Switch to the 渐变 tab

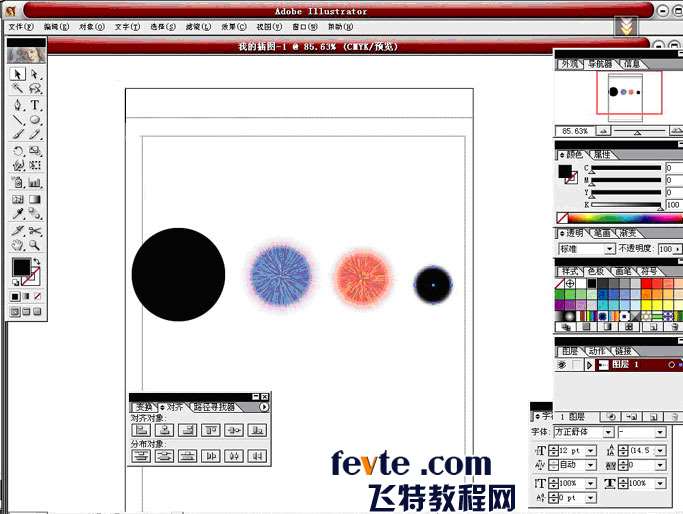click(628, 233)
